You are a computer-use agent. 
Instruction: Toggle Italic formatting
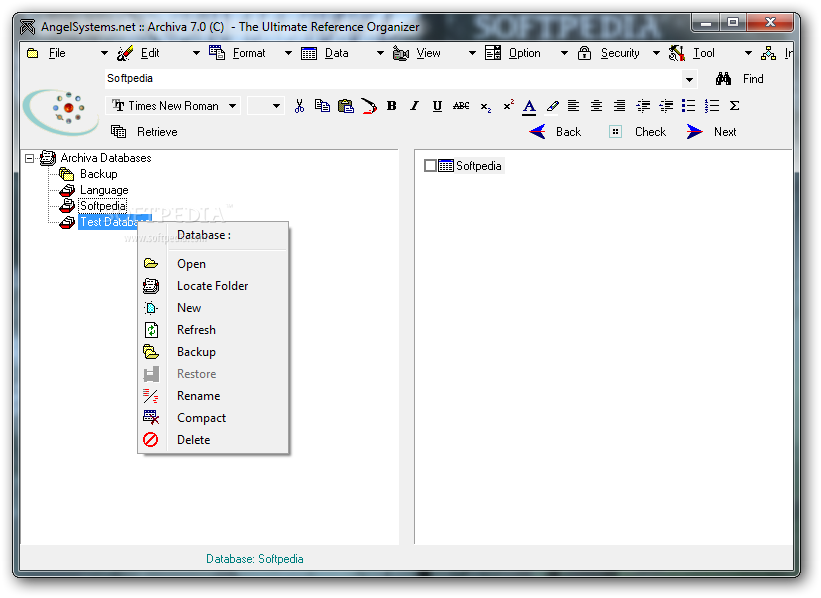pyautogui.click(x=414, y=106)
